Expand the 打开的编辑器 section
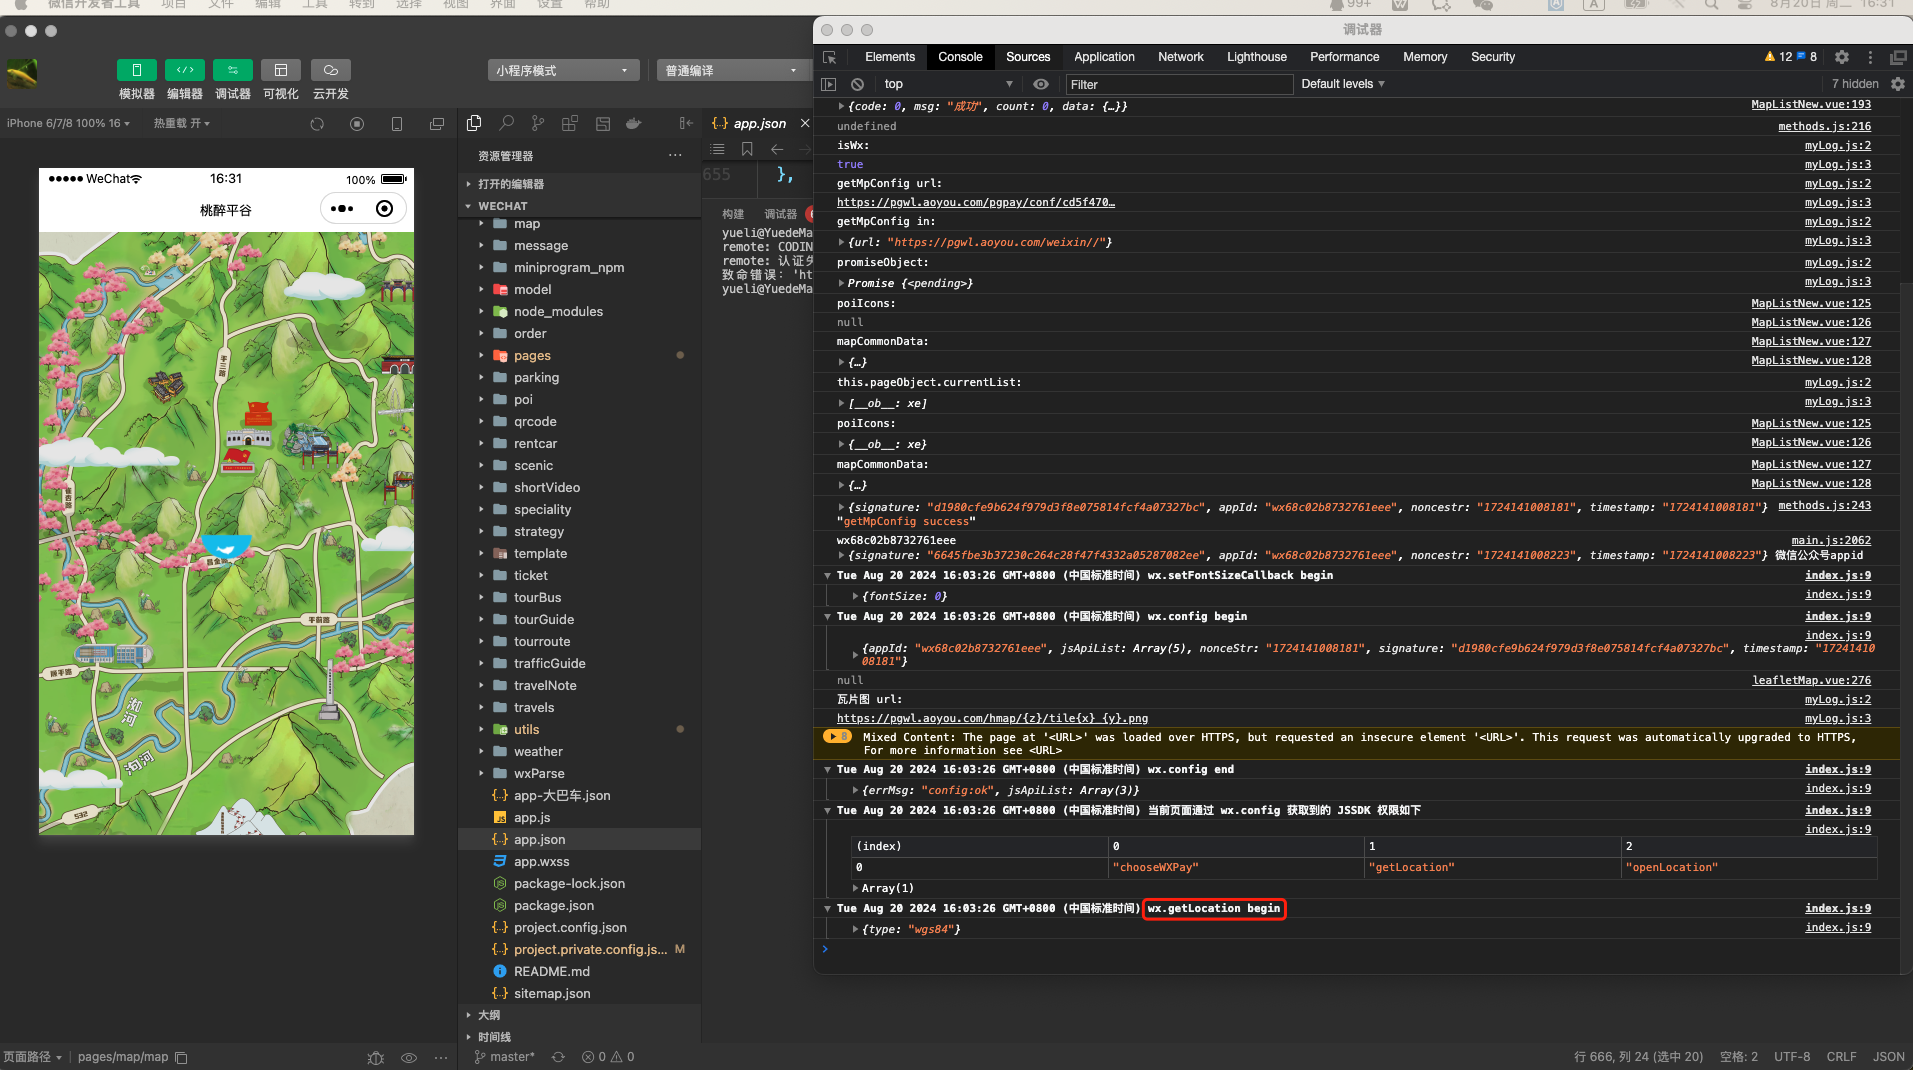The height and width of the screenshot is (1070, 1913). click(x=579, y=184)
